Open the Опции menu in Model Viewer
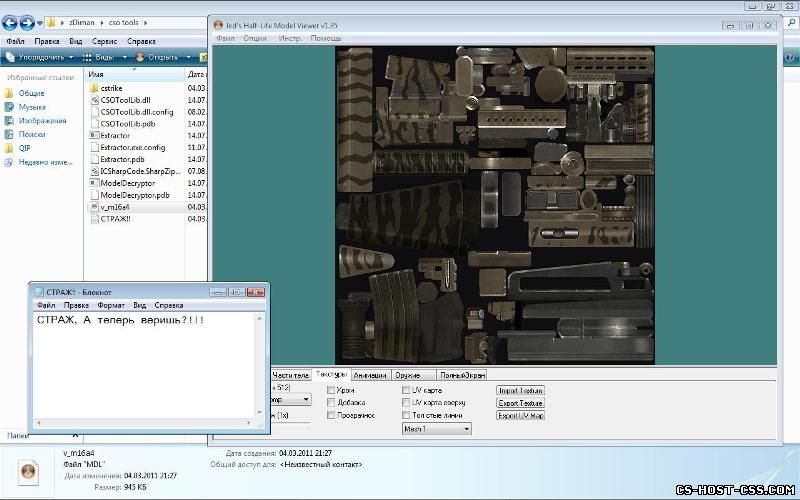This screenshot has height=500, width=800. pyautogui.click(x=255, y=38)
